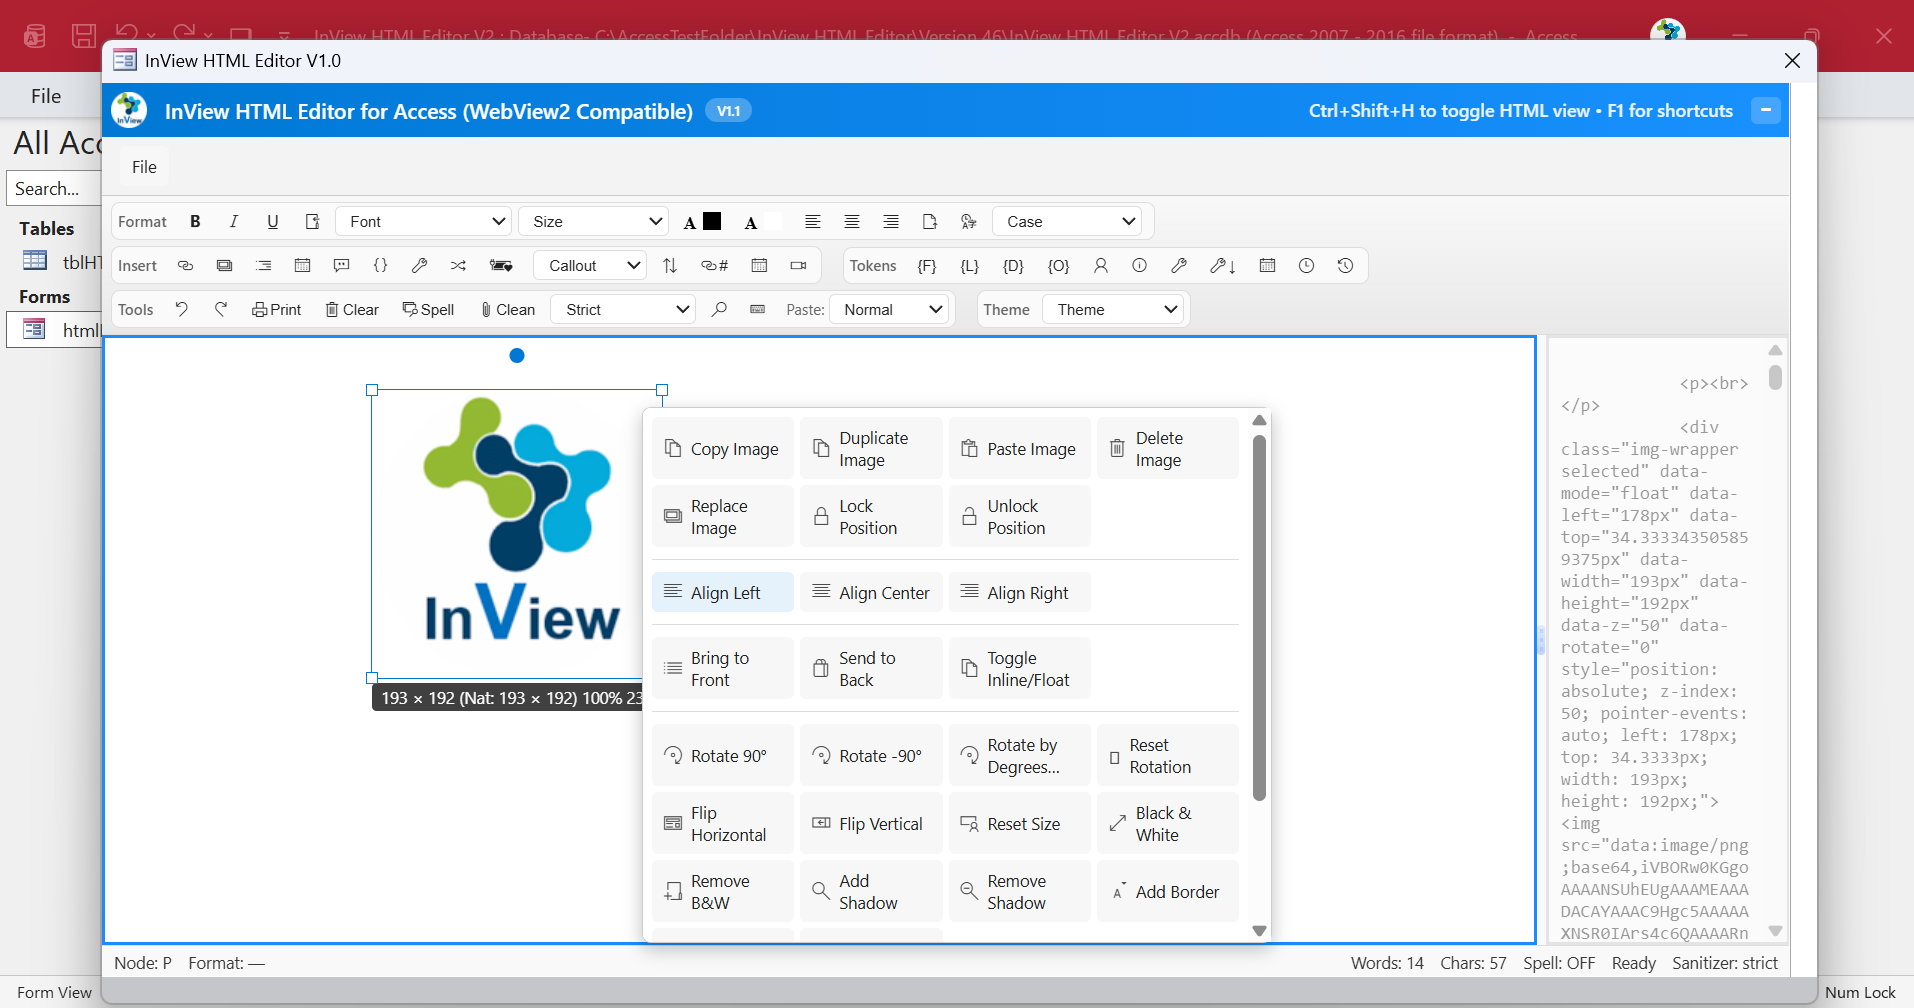This screenshot has height=1008, width=1914.
Task: Open the File menu in the editor
Action: 143,166
